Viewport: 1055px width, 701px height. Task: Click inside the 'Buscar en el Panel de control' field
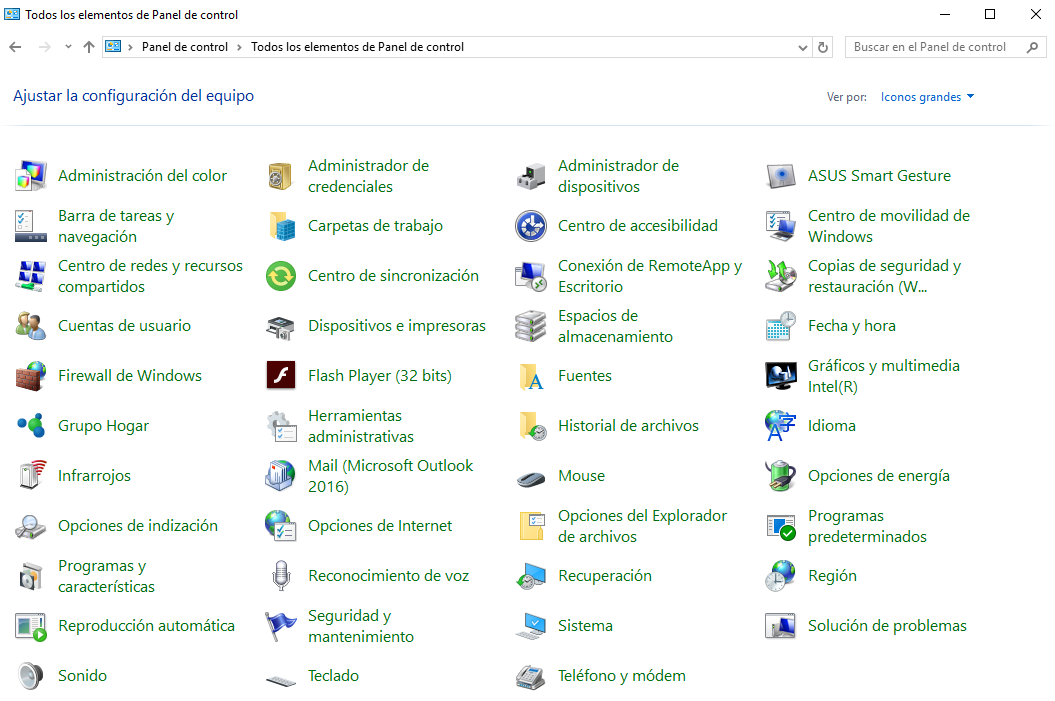tap(935, 46)
